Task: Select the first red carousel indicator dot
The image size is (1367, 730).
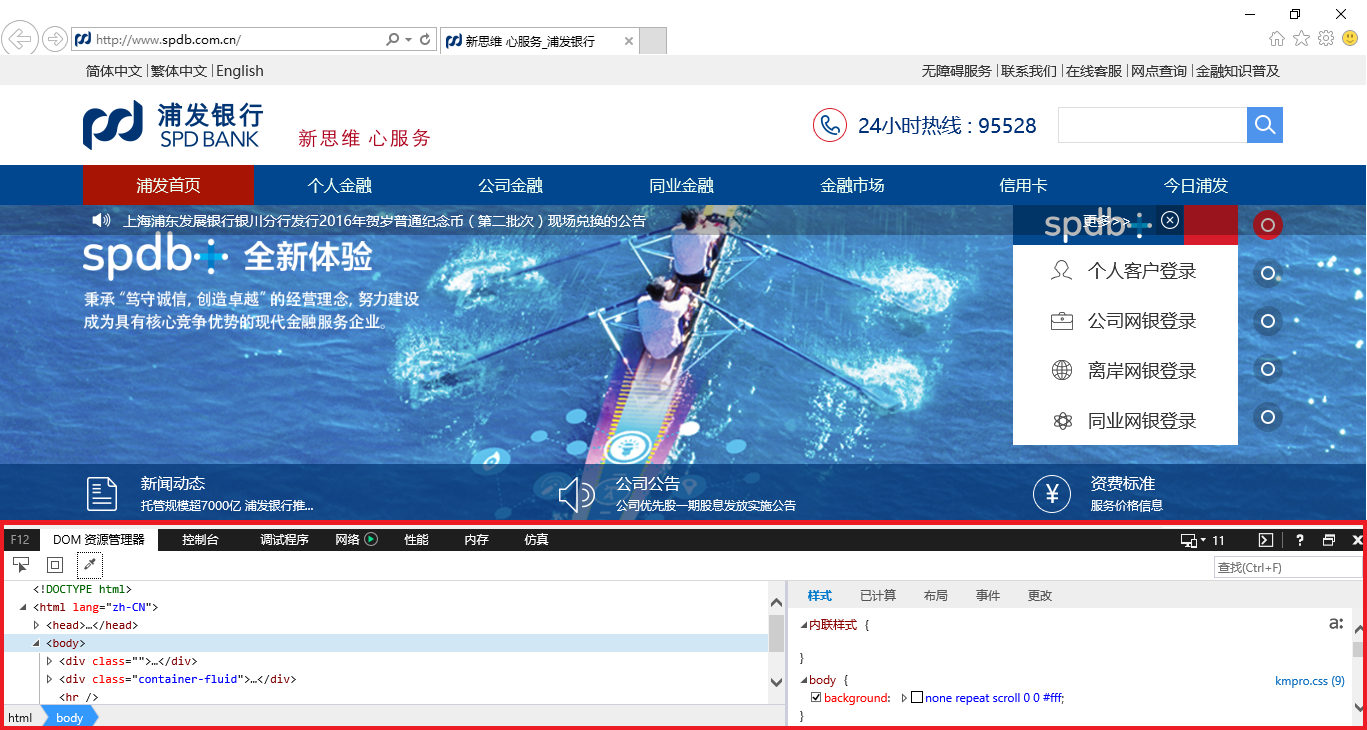Action: 1268,225
